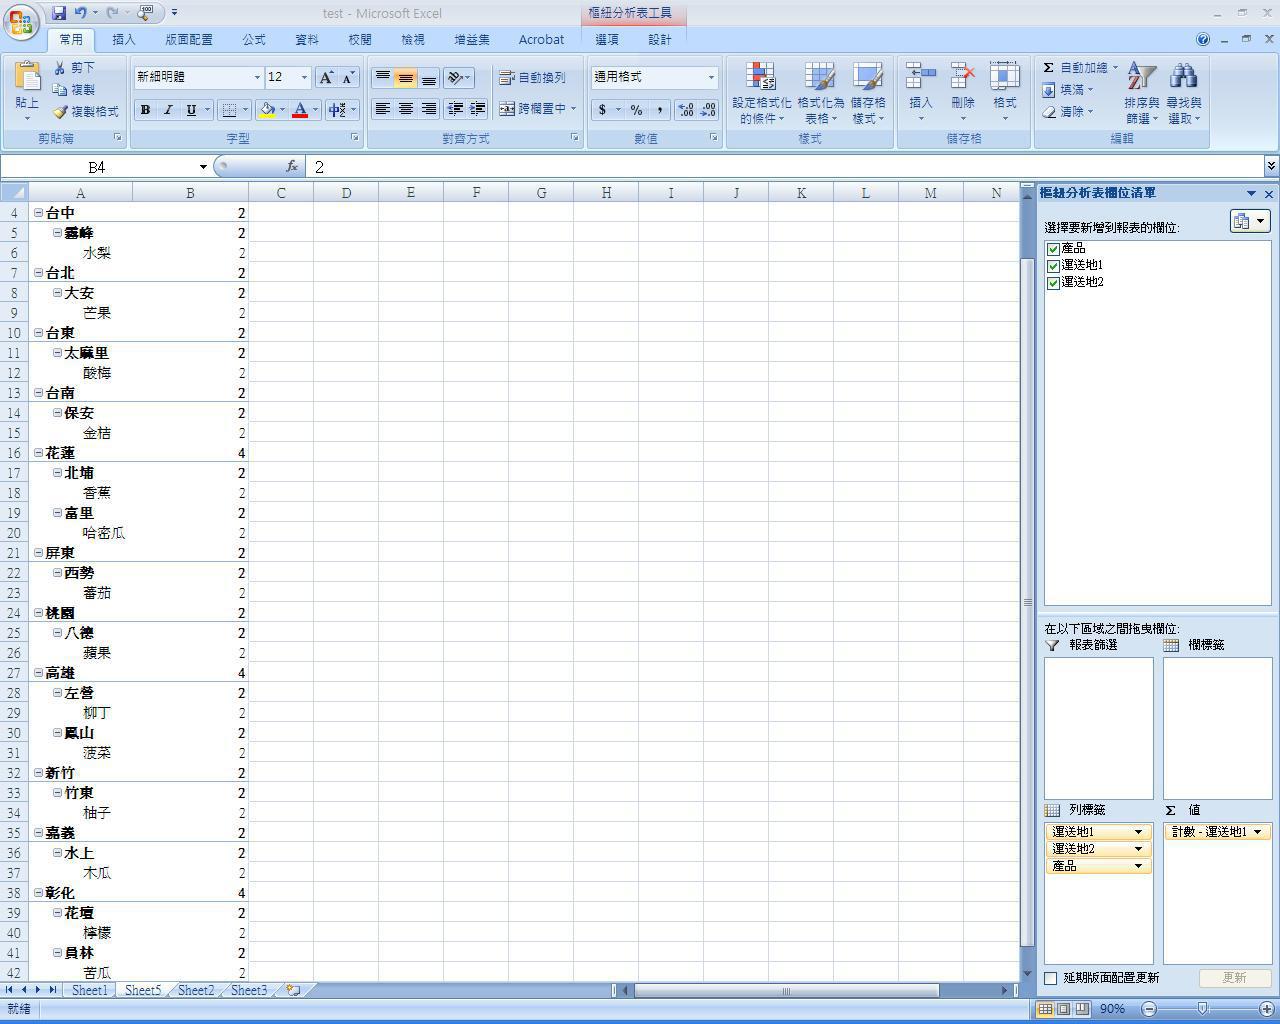Apply comma style number format
This screenshot has height=1024, width=1280.
[659, 110]
